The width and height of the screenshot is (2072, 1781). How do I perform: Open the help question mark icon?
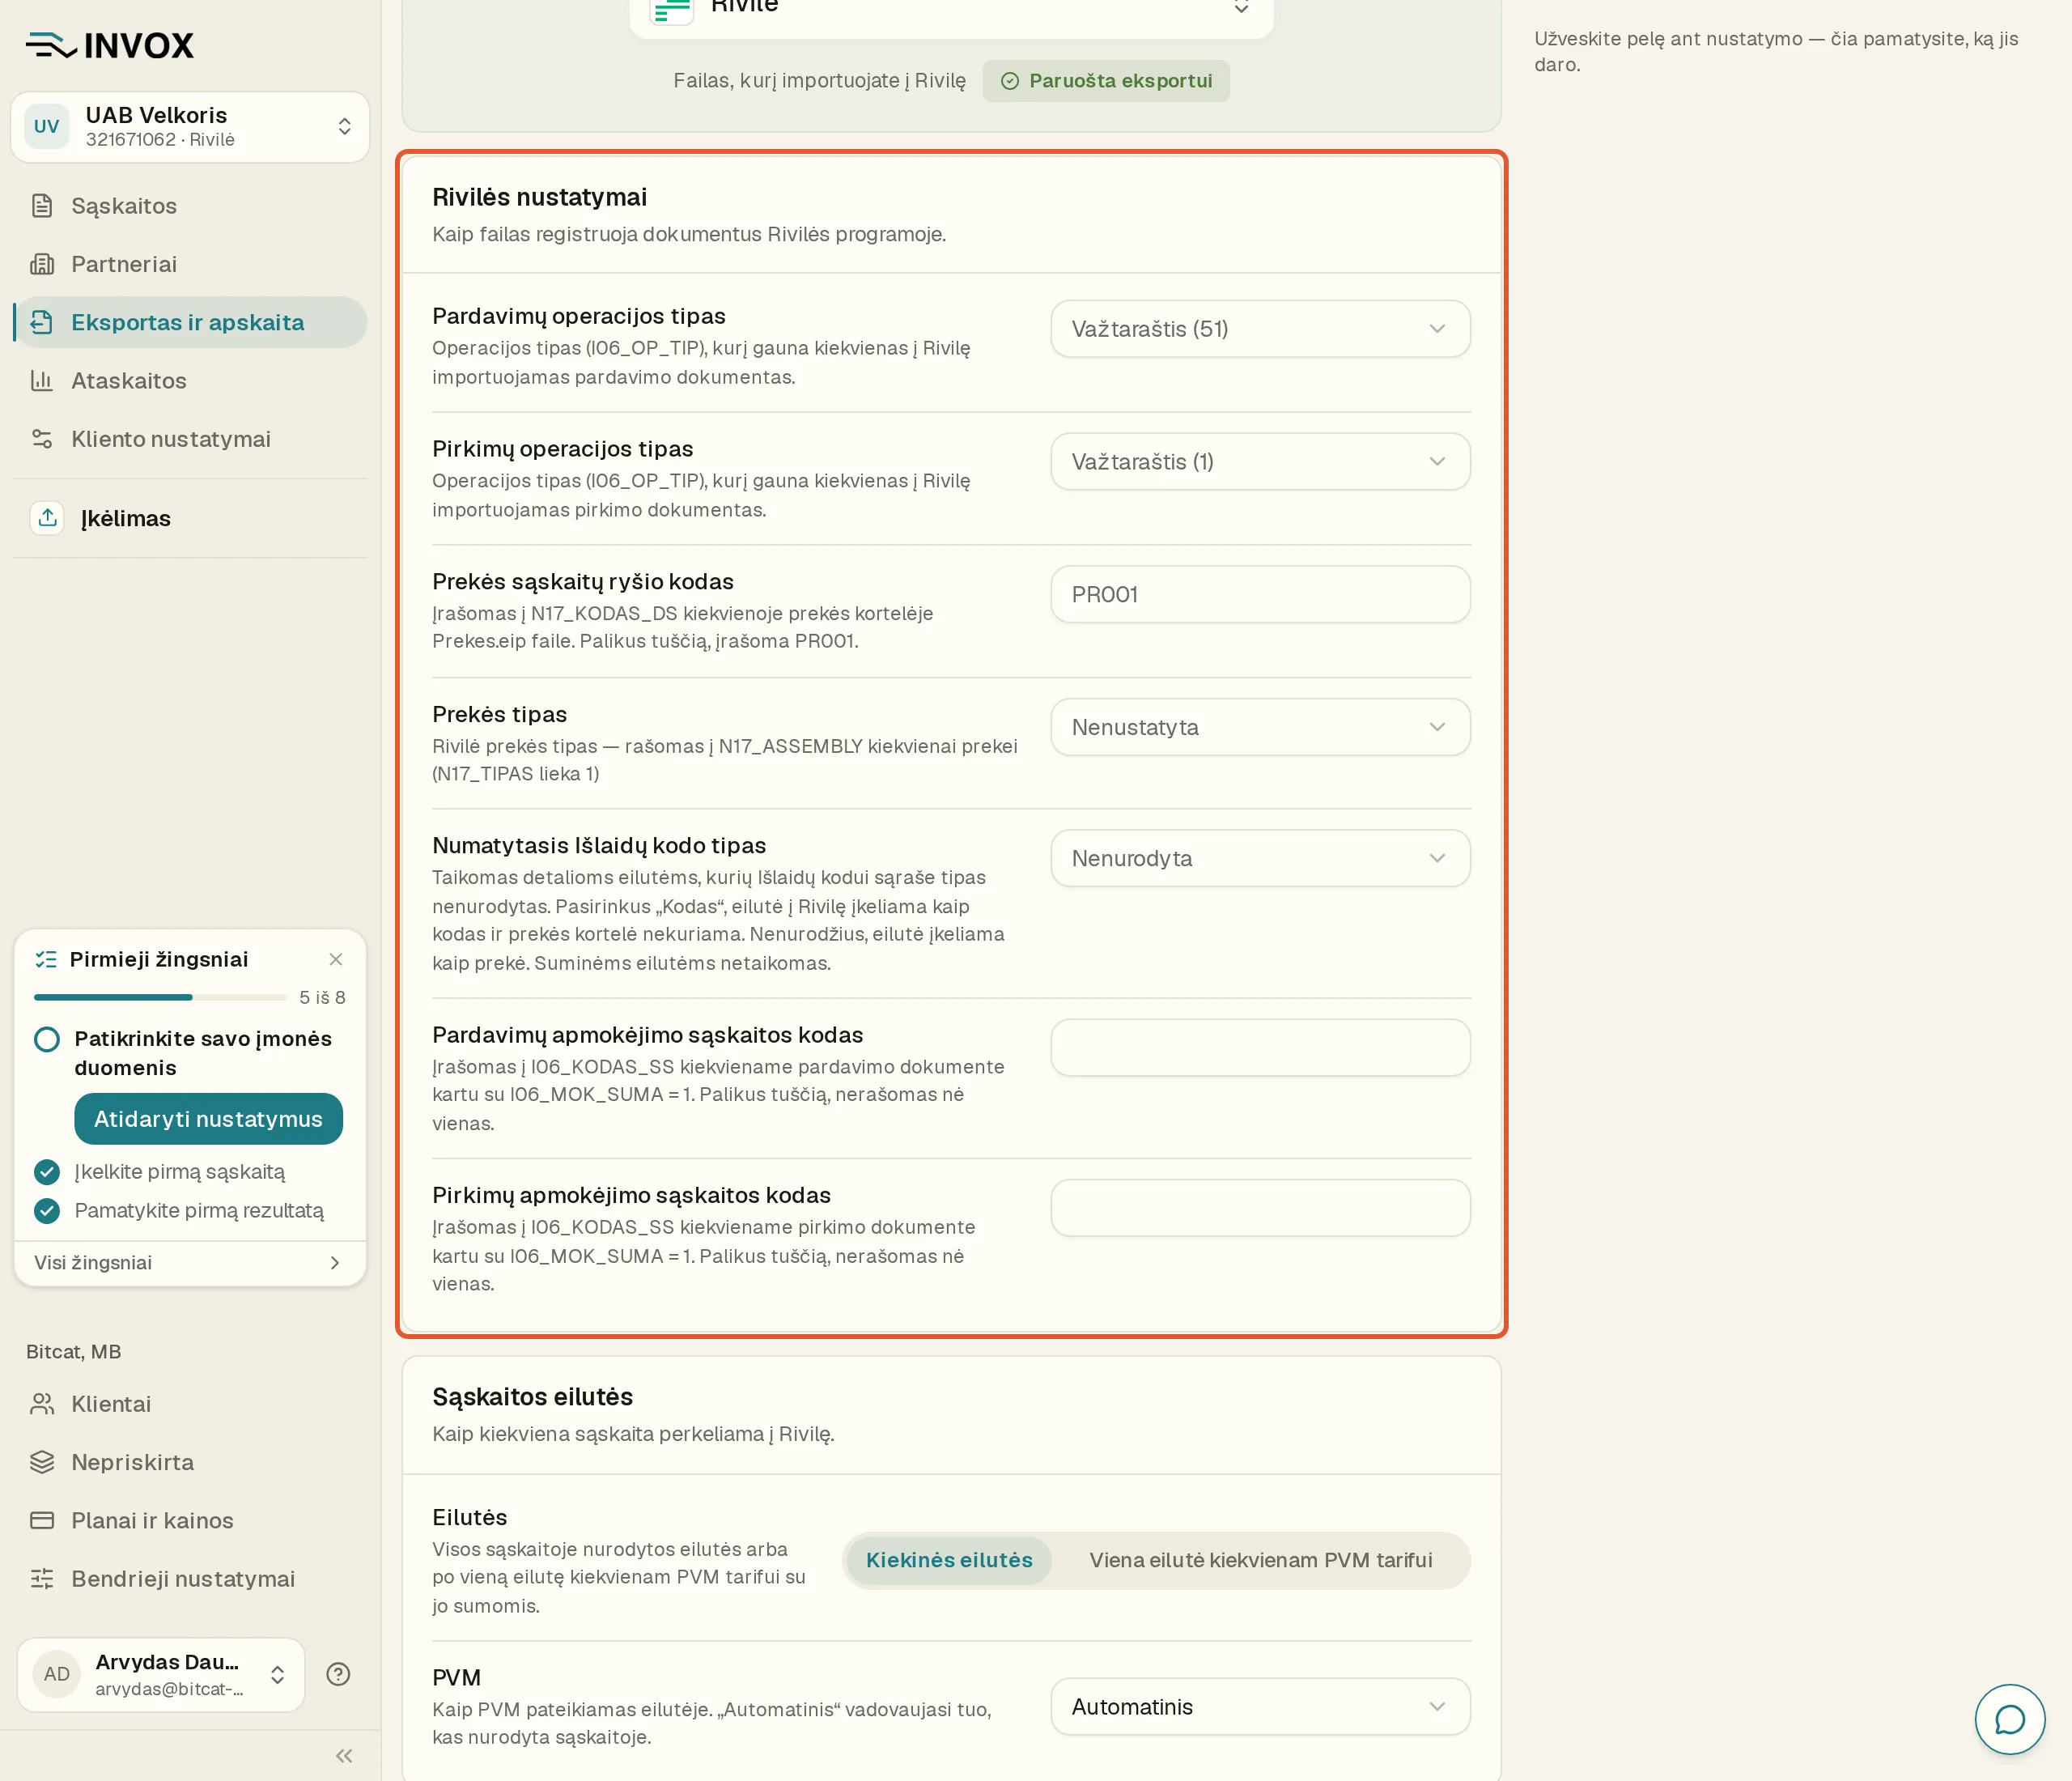[x=338, y=1674]
